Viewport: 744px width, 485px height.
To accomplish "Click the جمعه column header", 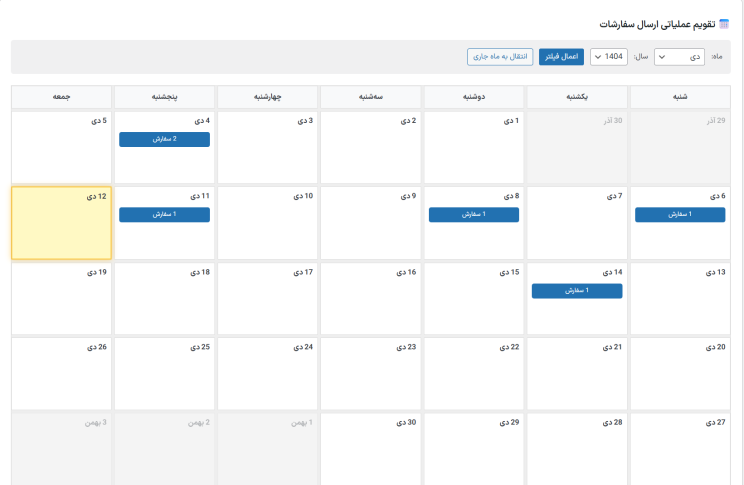I will point(61,97).
